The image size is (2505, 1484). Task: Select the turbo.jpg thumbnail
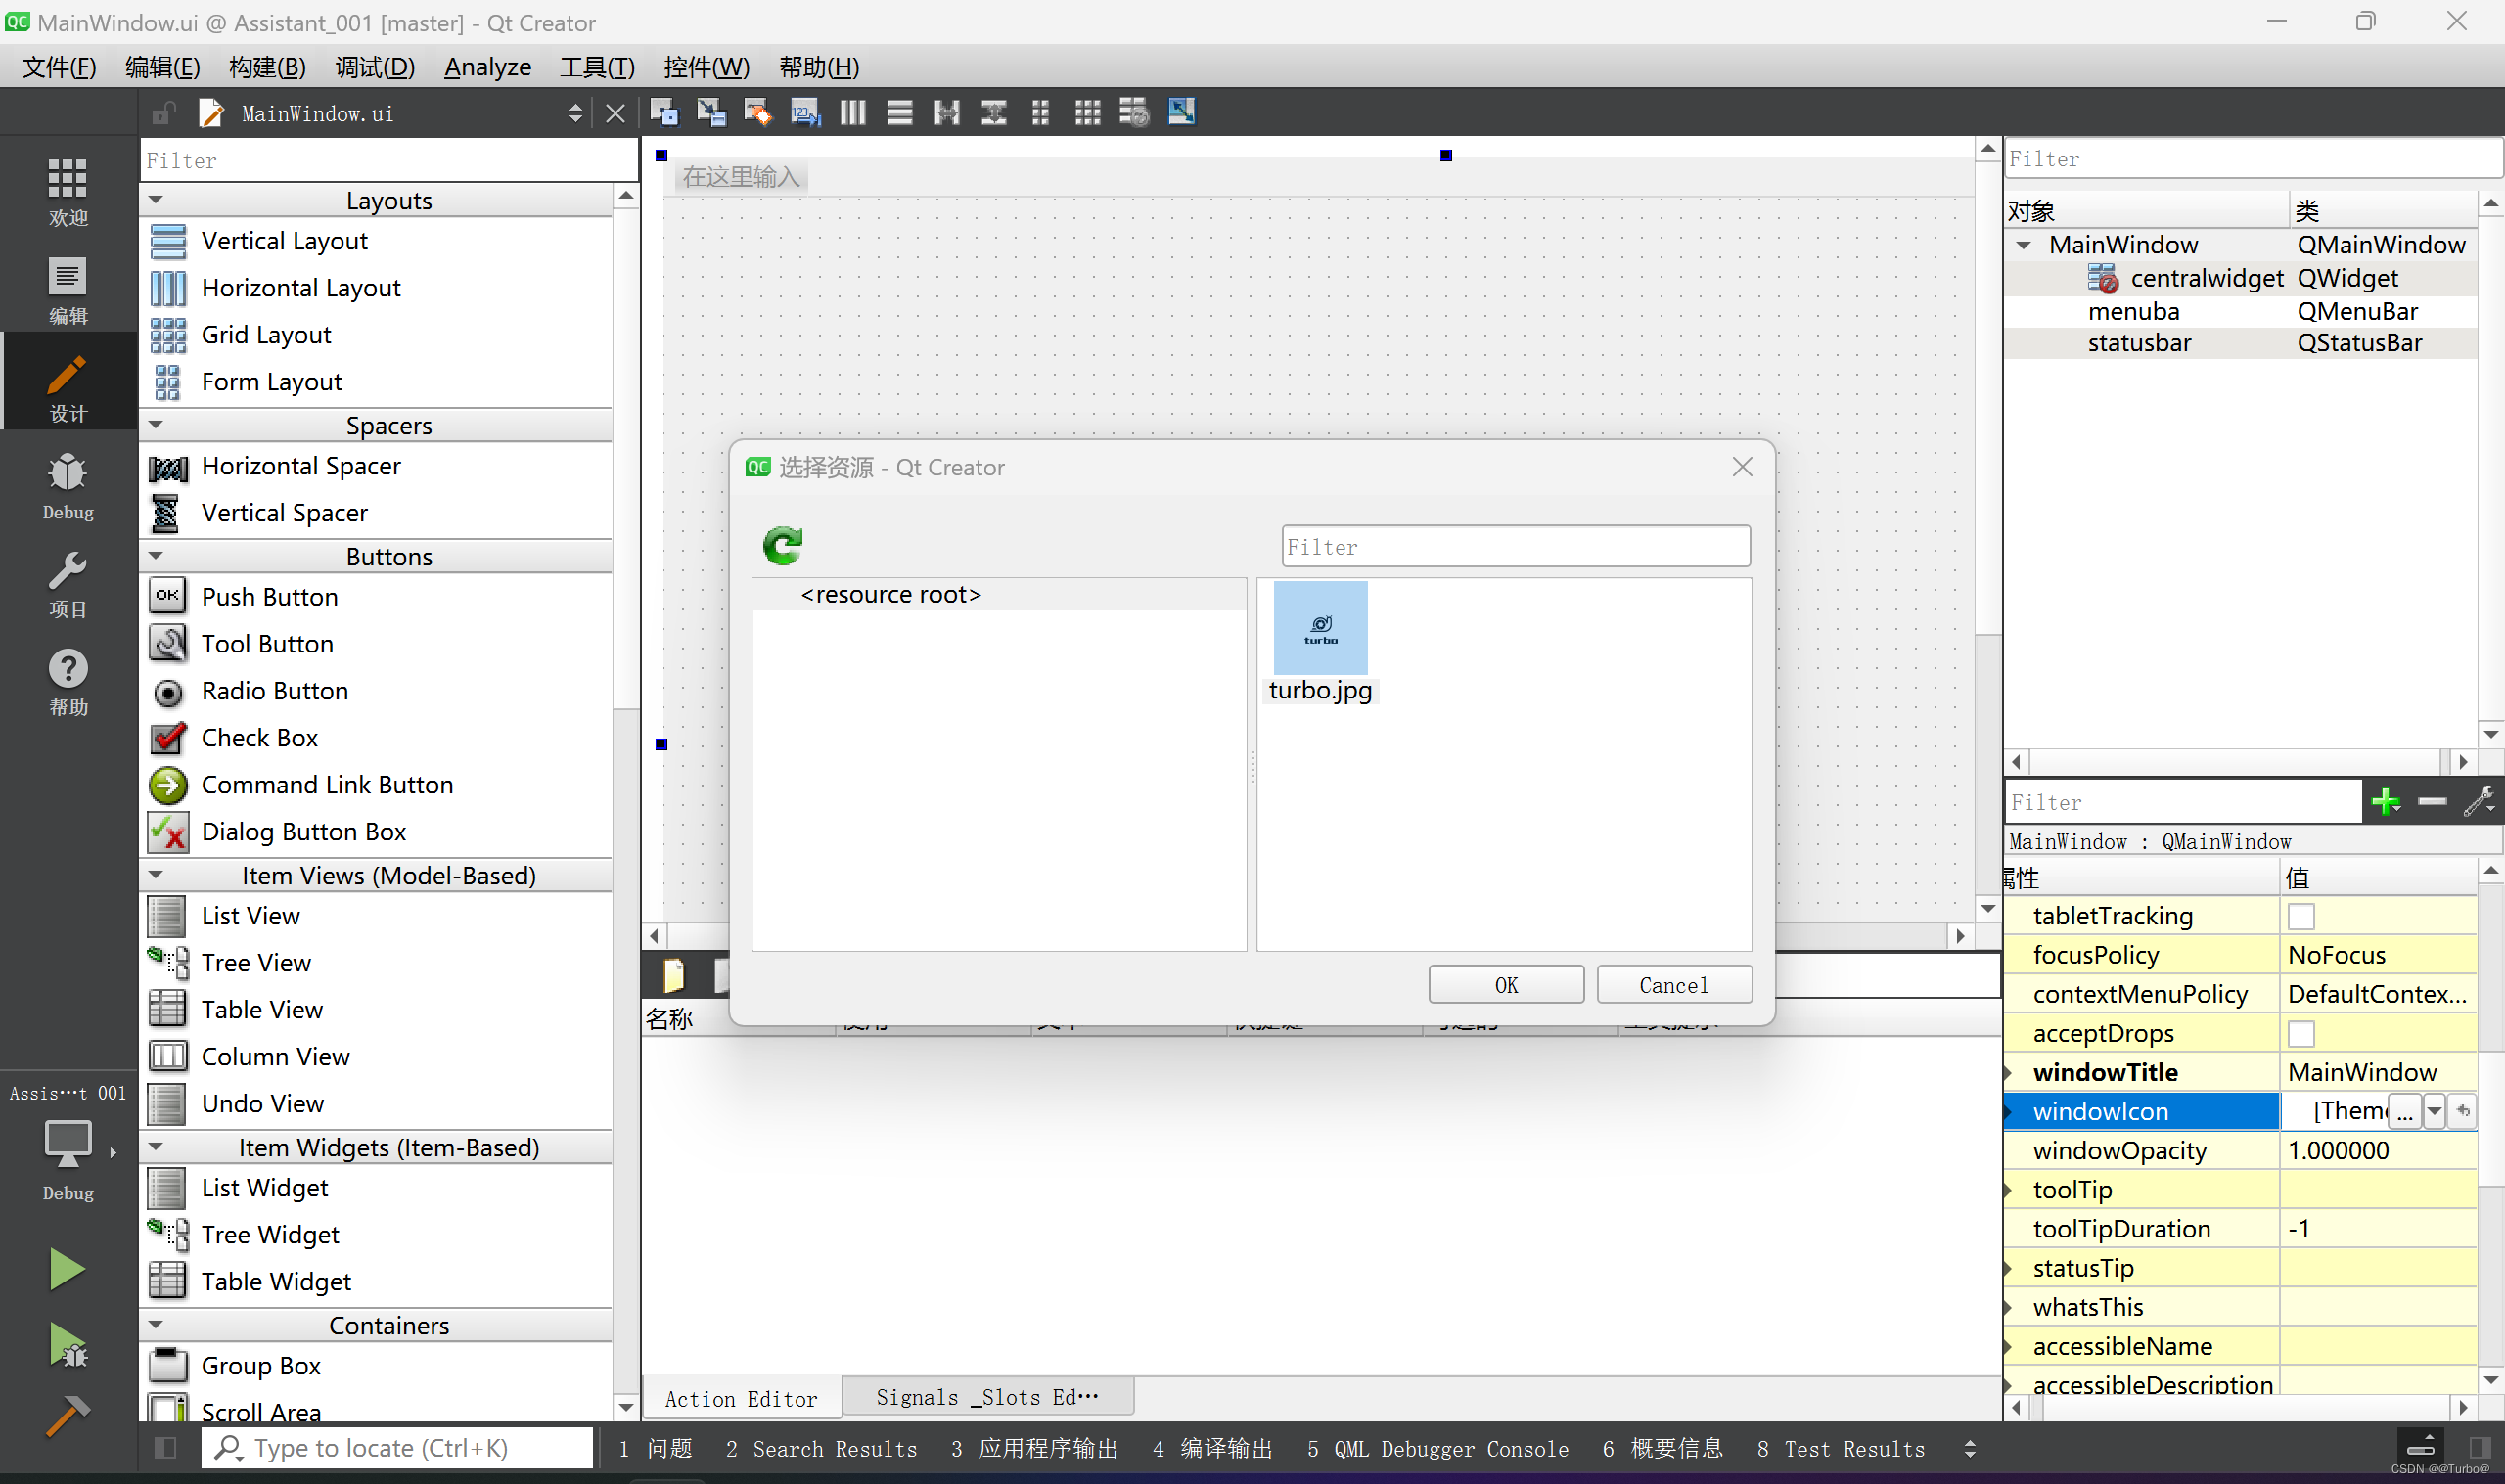coord(1320,629)
